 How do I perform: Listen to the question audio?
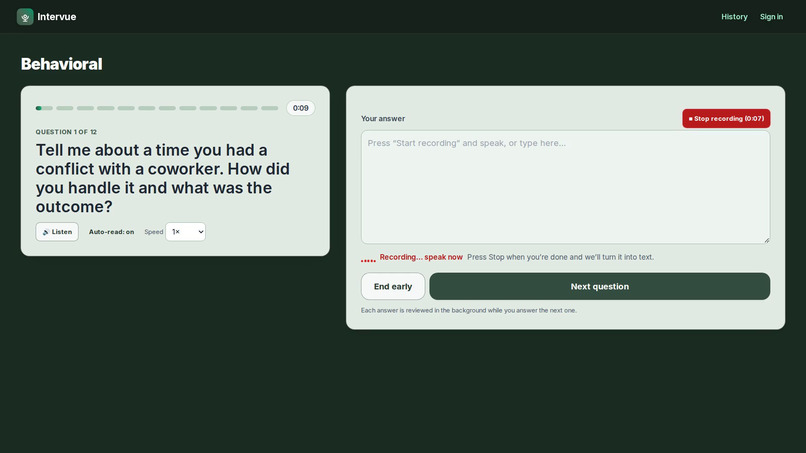tap(57, 232)
